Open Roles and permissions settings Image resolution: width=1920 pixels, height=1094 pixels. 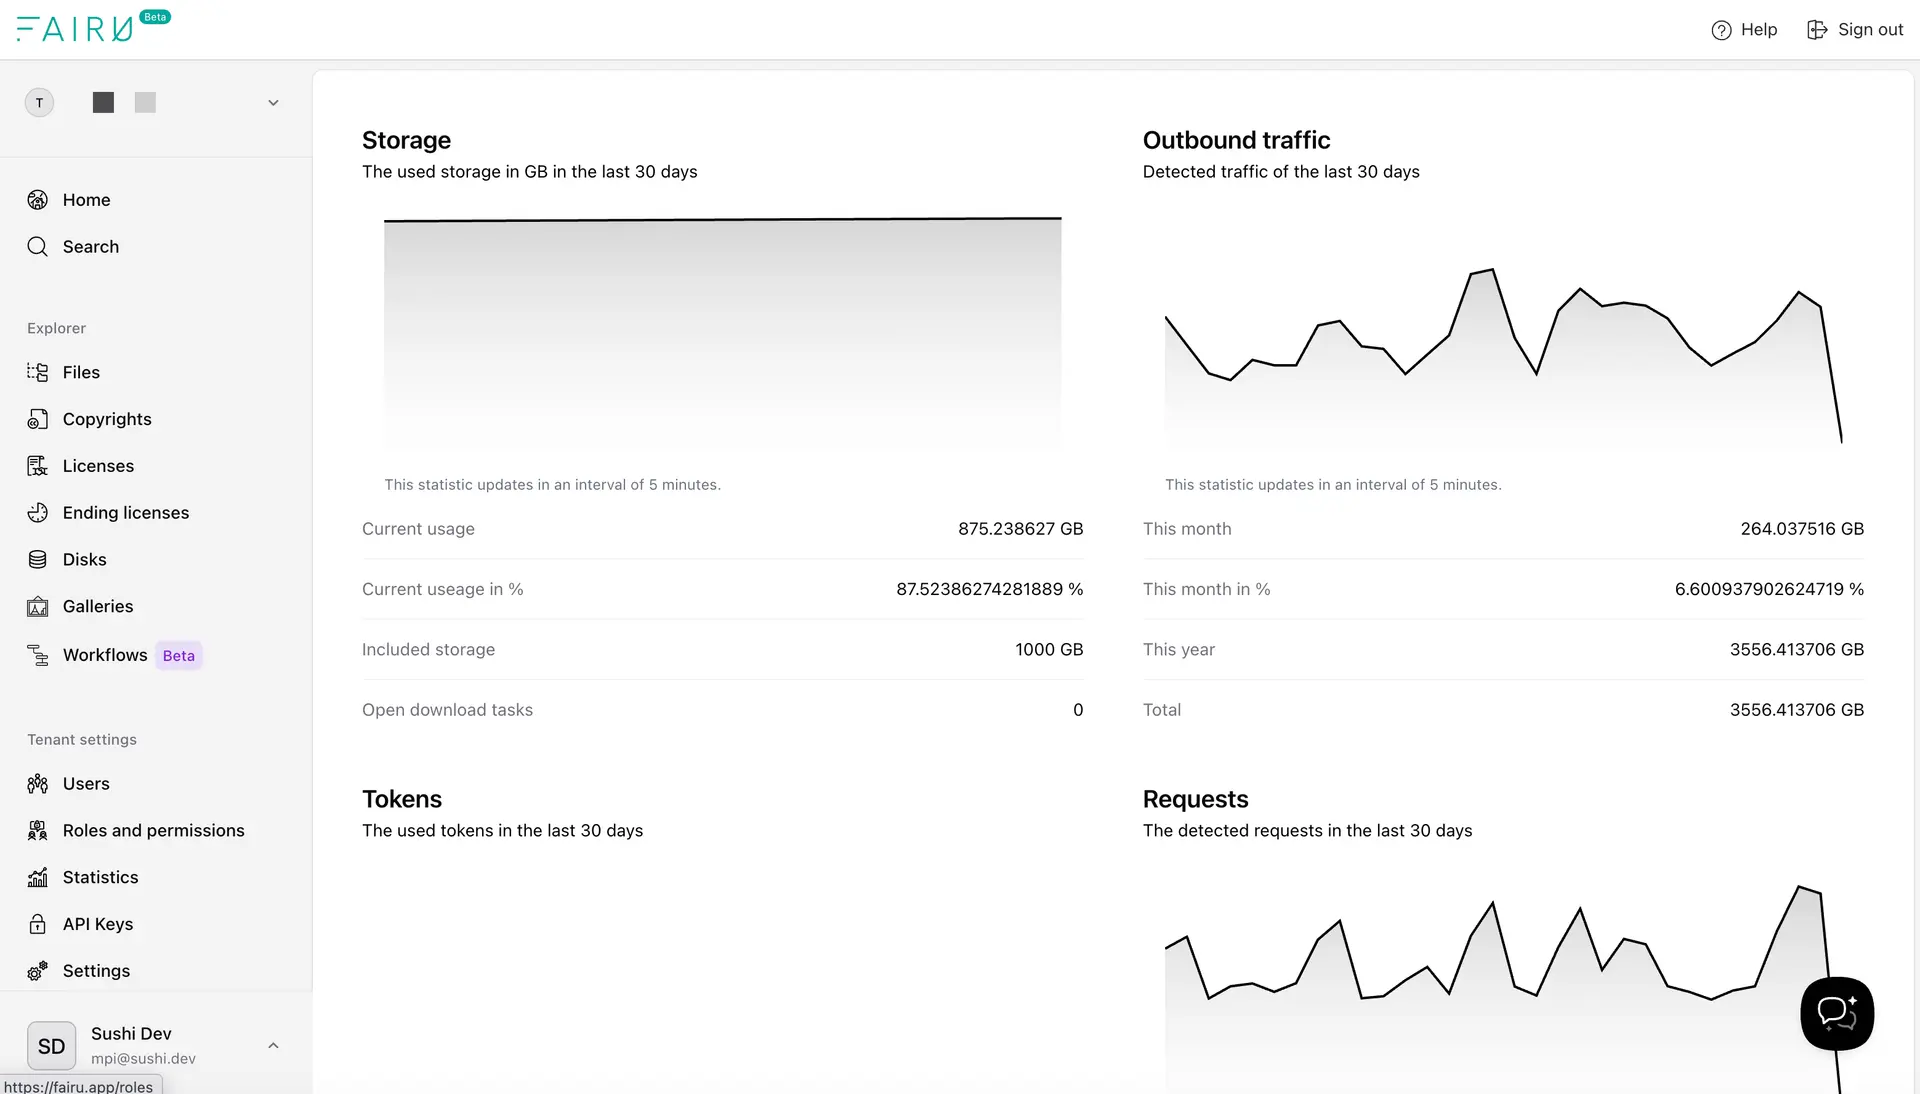tap(153, 830)
